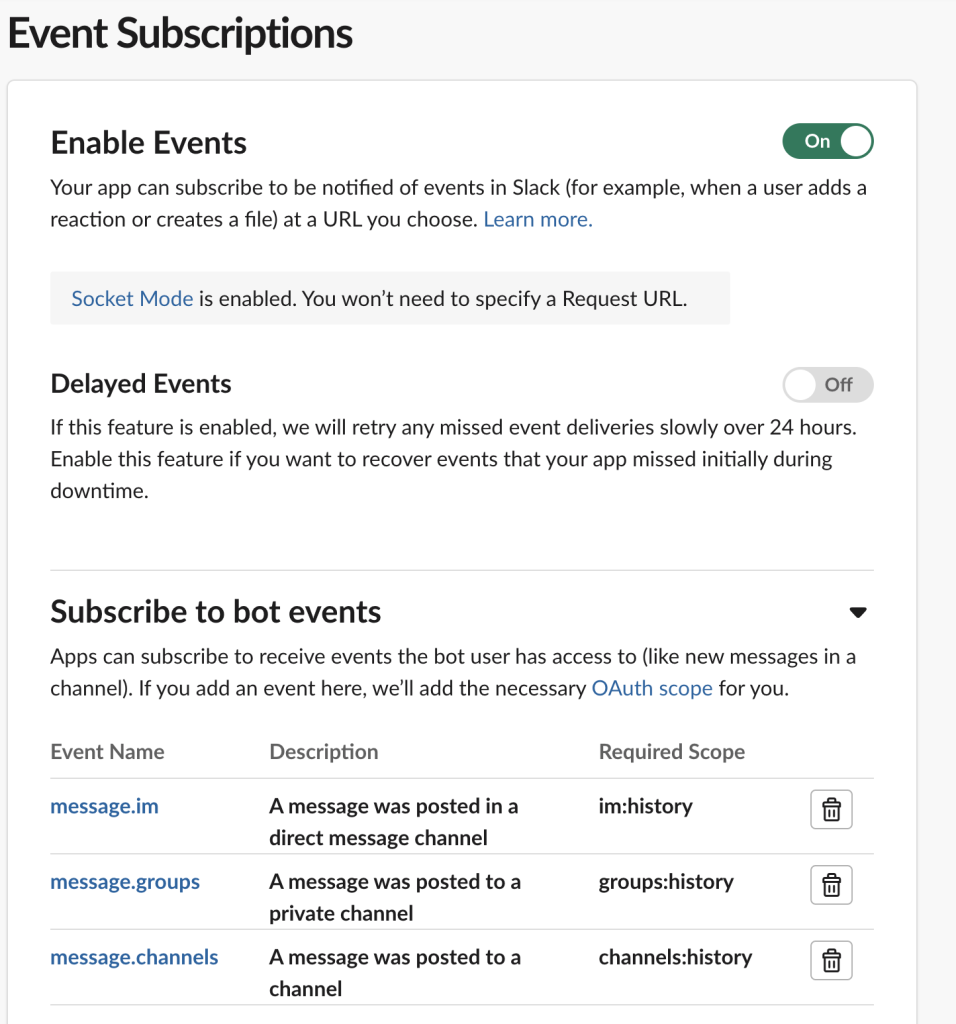
Task: Delete the message.im event subscription
Action: pyautogui.click(x=830, y=809)
